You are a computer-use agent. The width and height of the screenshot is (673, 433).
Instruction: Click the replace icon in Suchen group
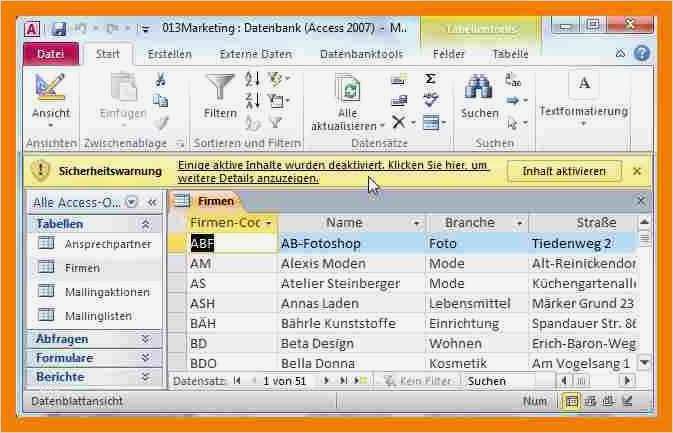click(513, 80)
